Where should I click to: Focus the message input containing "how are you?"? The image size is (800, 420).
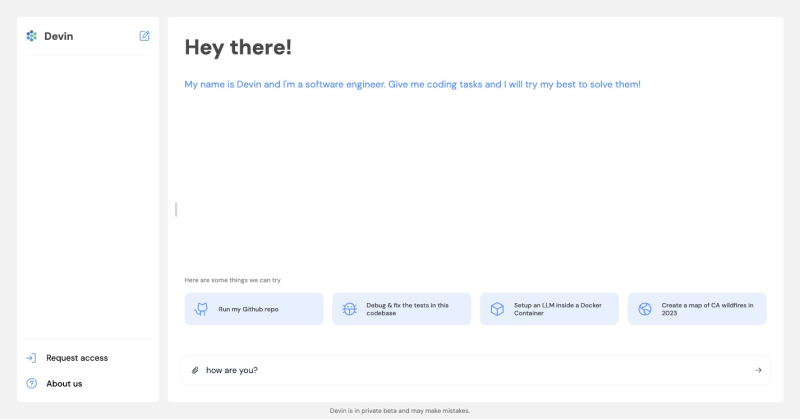470,370
